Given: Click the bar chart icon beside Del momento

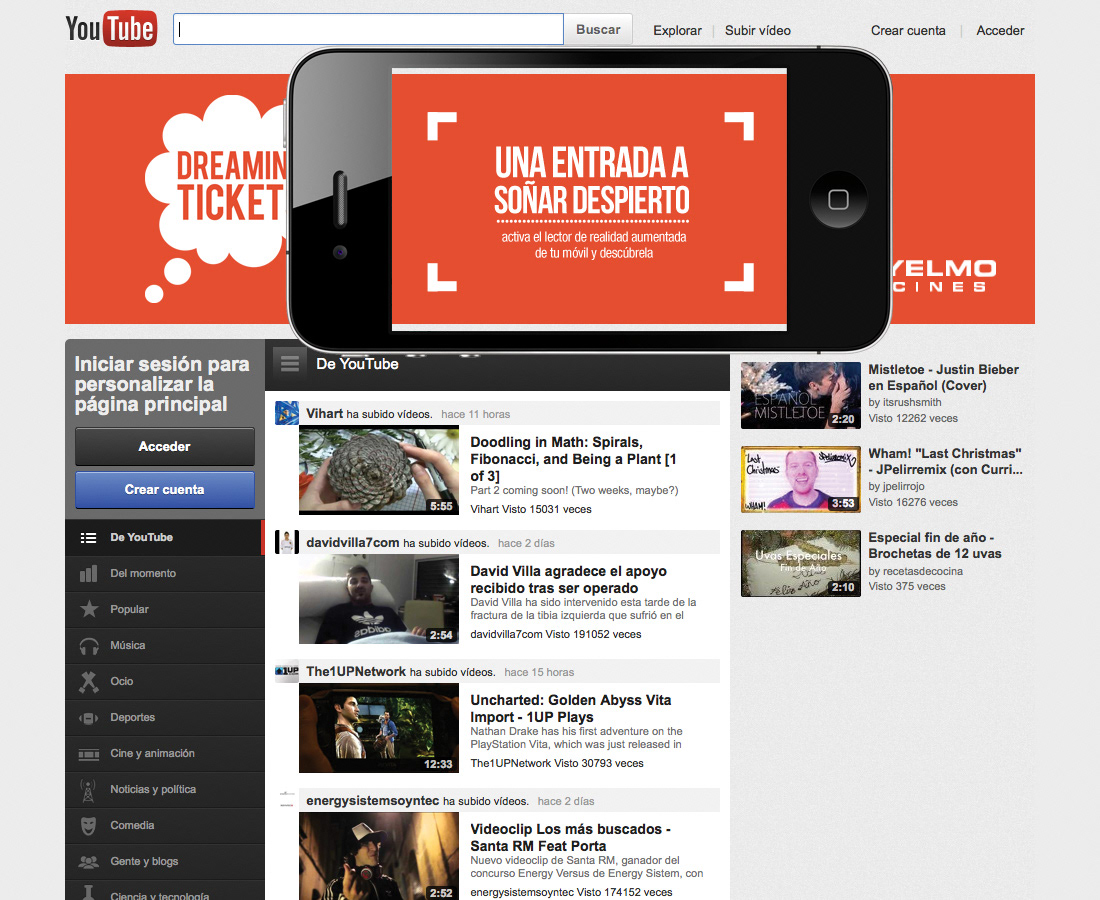Looking at the screenshot, I should coord(89,574).
